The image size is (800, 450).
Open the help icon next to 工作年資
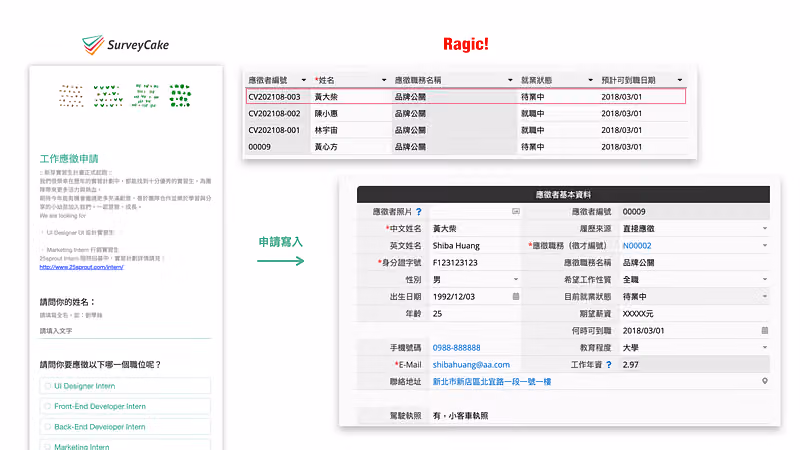[609, 365]
